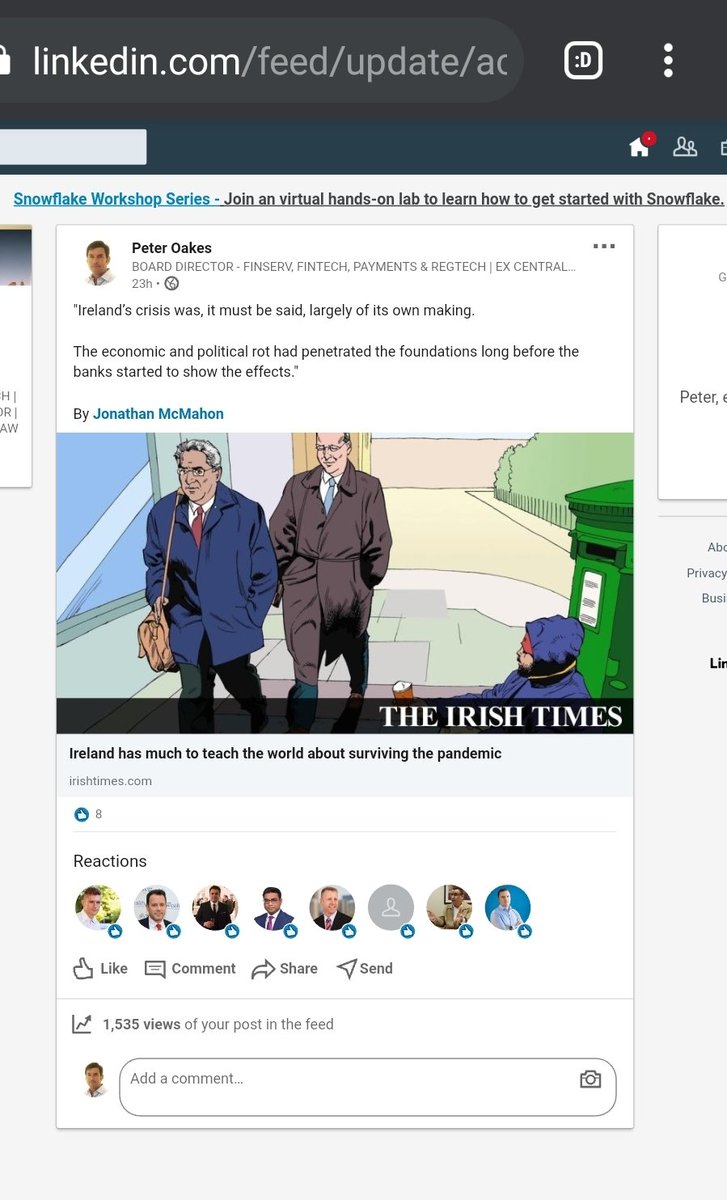Screen dimensions: 727x1200
Task: Open Peter Oakes' profile photo on post
Action: (98, 263)
